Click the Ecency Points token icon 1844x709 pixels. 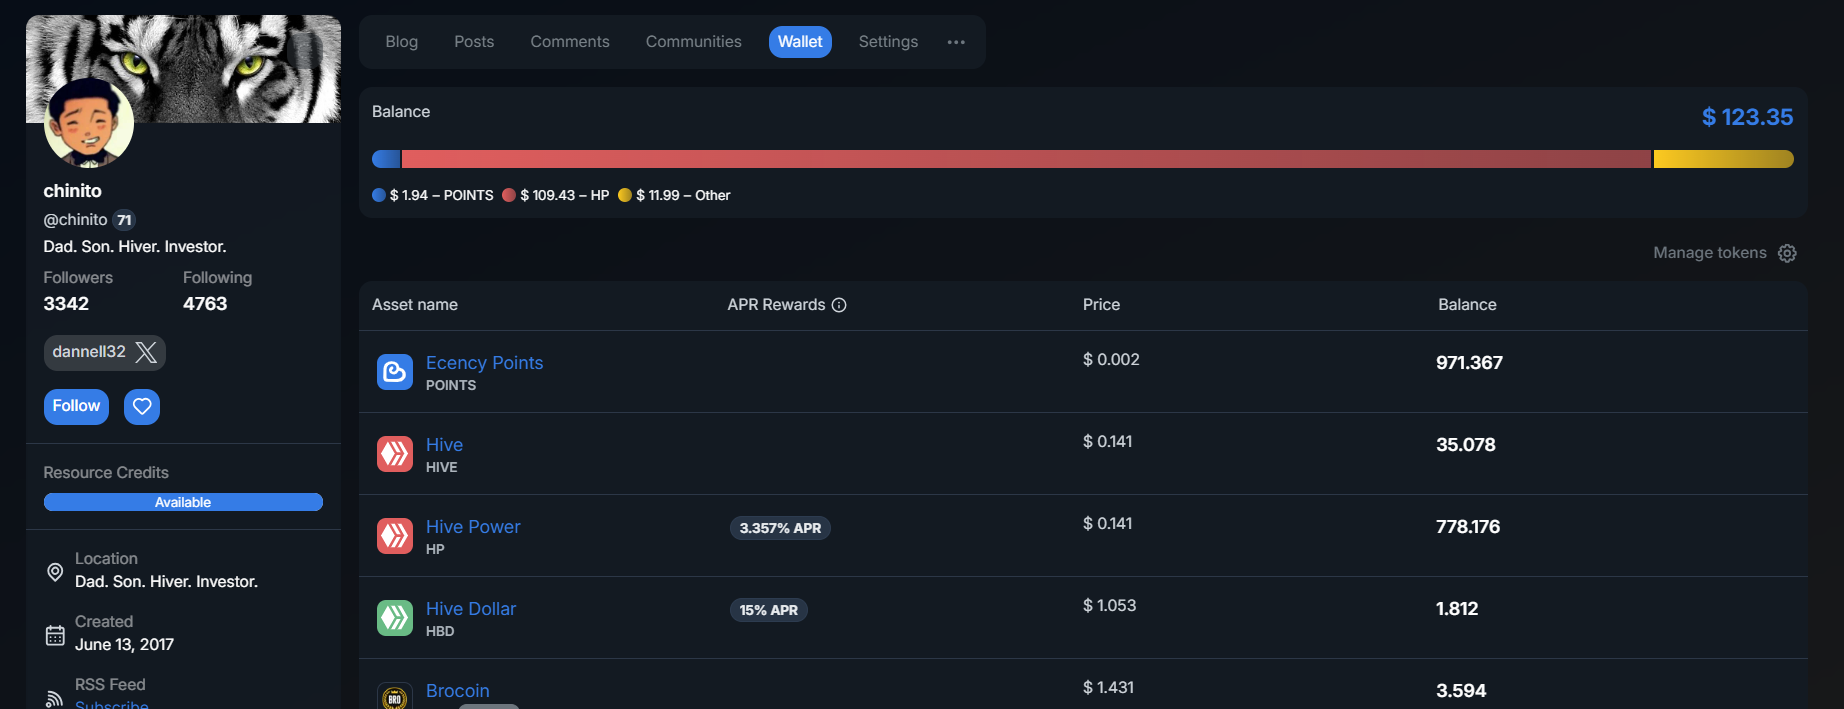pos(394,372)
